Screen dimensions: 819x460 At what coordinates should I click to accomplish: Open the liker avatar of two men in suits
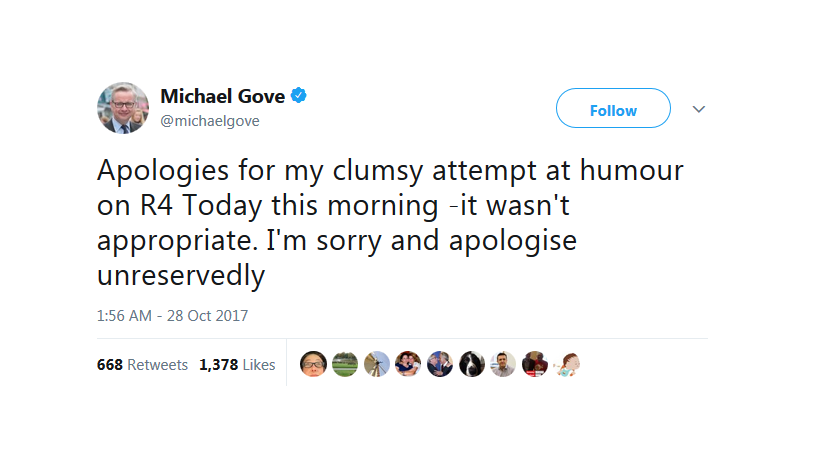(x=440, y=364)
